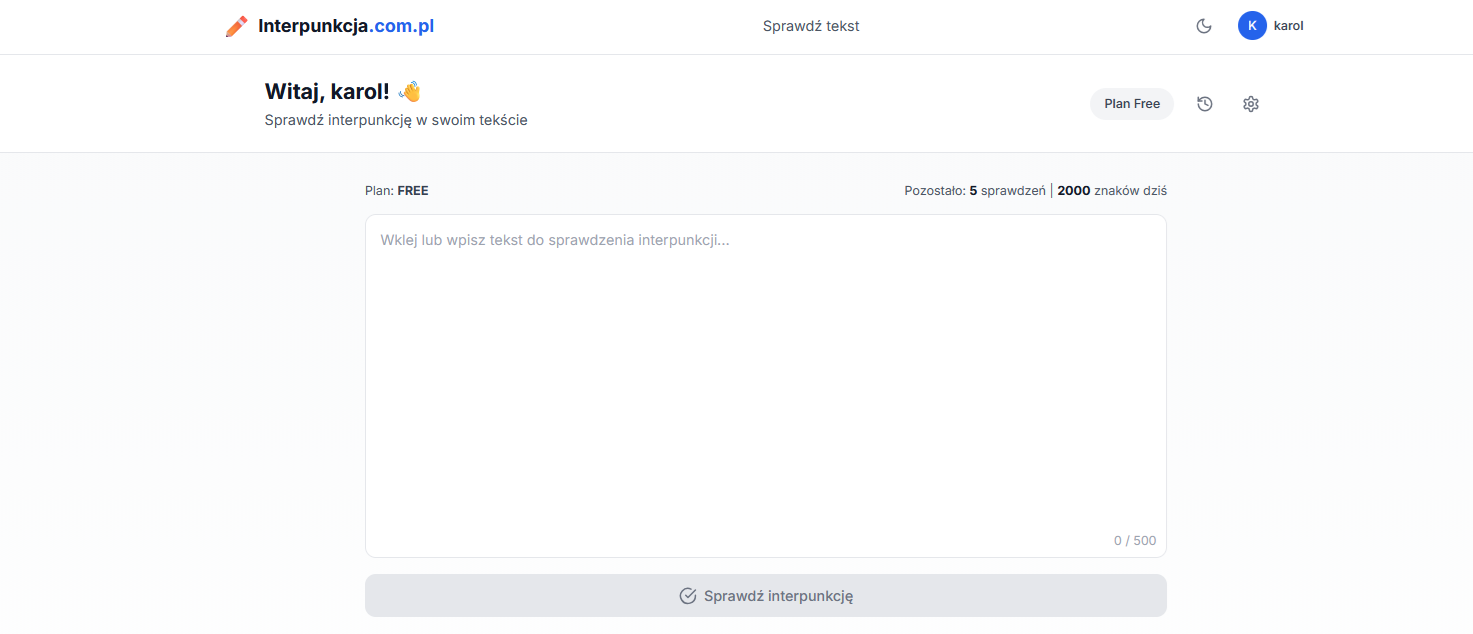Viewport: 1473px width, 634px height.
Task: Click the Sprawdź interpunkcję w swoim tekście subtitle
Action: click(396, 121)
